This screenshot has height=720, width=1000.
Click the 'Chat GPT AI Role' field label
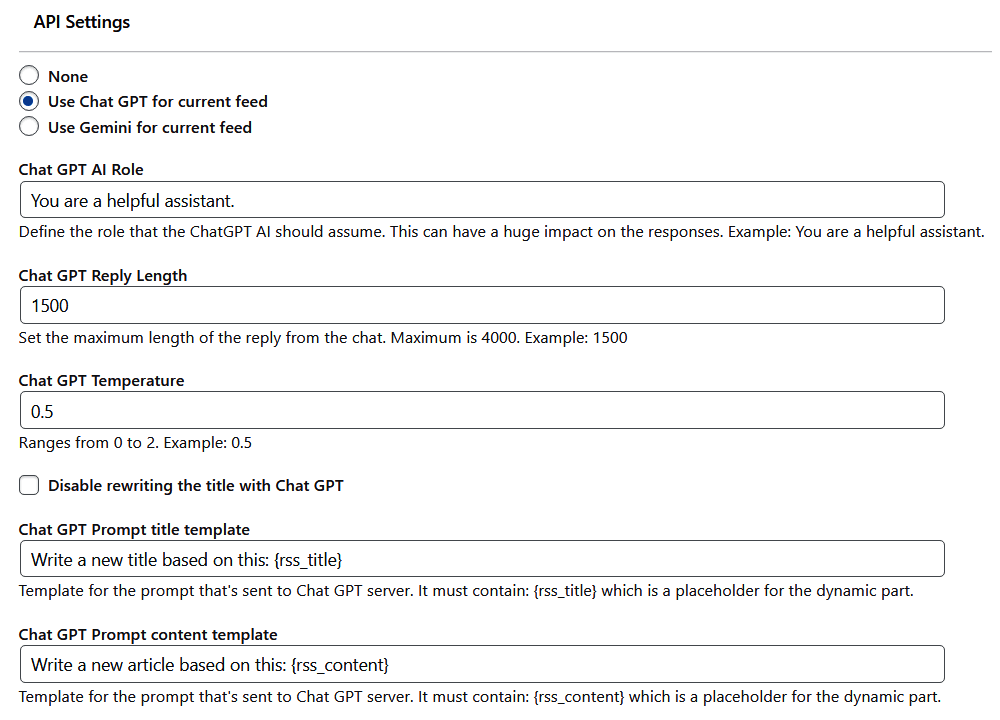click(81, 170)
